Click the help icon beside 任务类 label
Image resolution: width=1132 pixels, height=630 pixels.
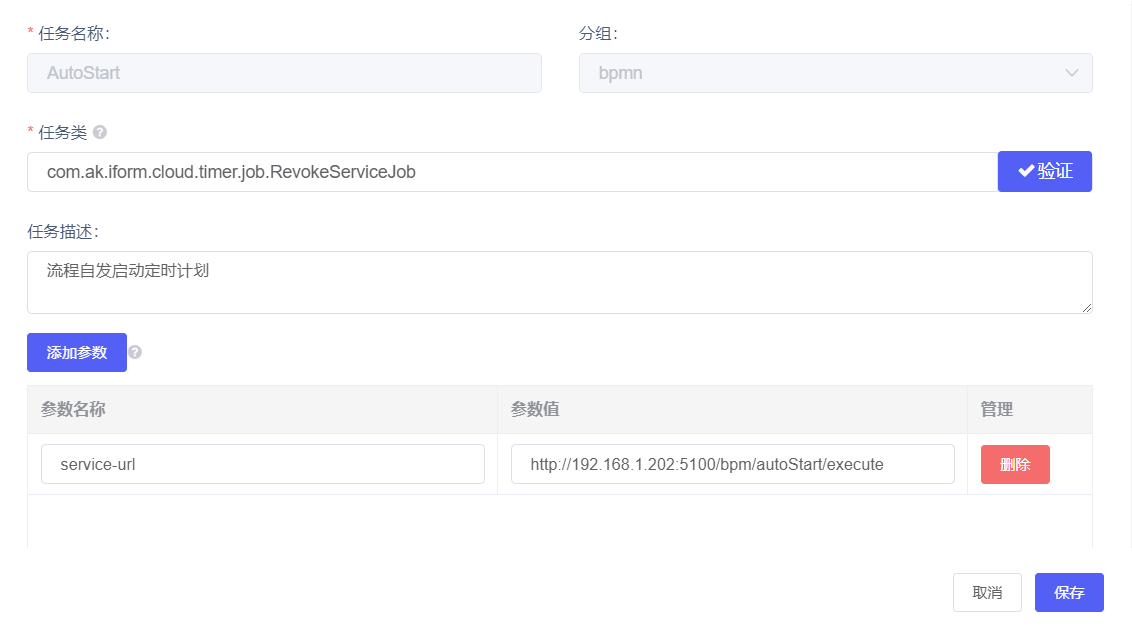(x=100, y=132)
